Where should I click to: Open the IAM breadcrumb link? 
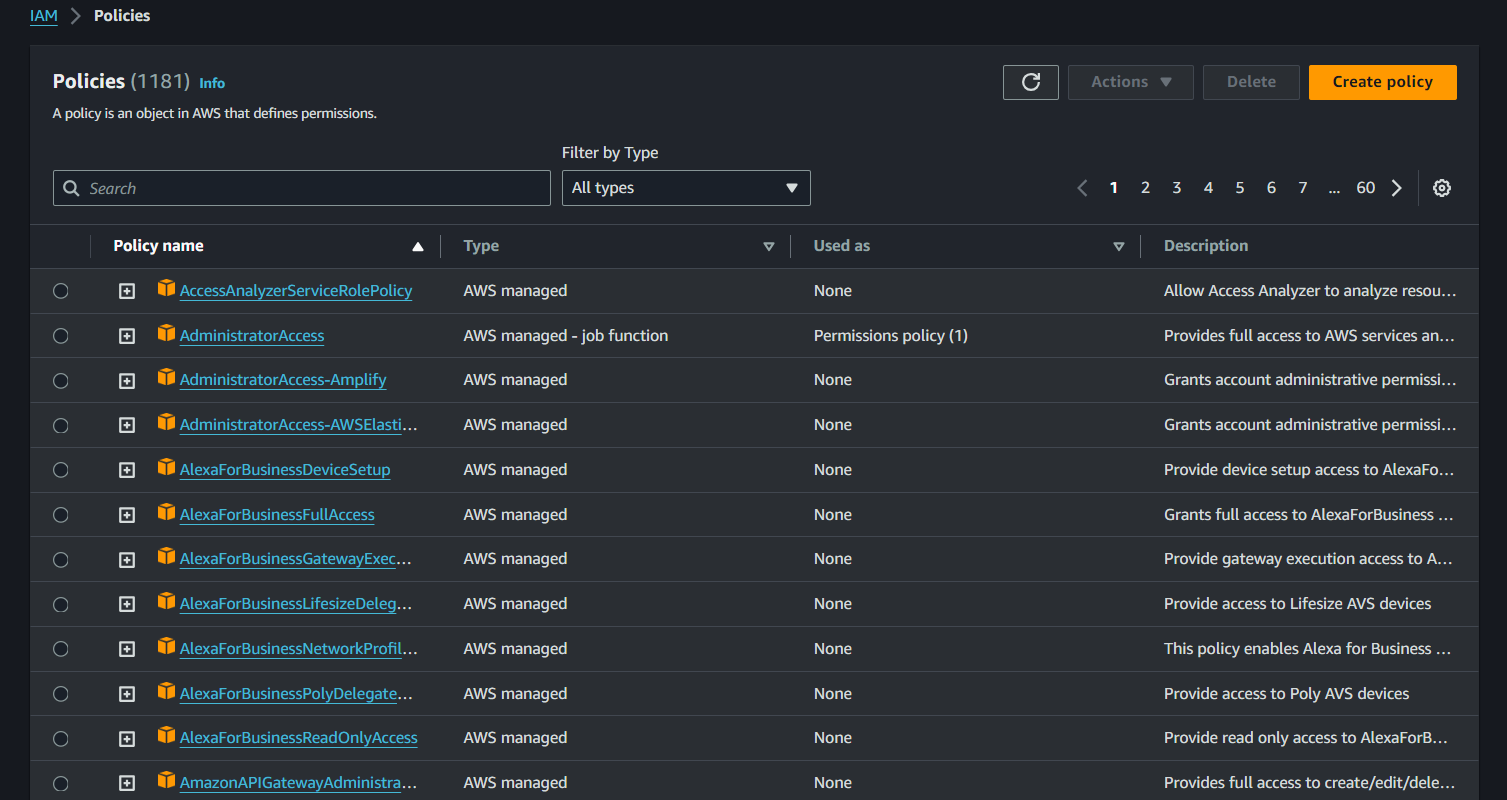pos(44,16)
